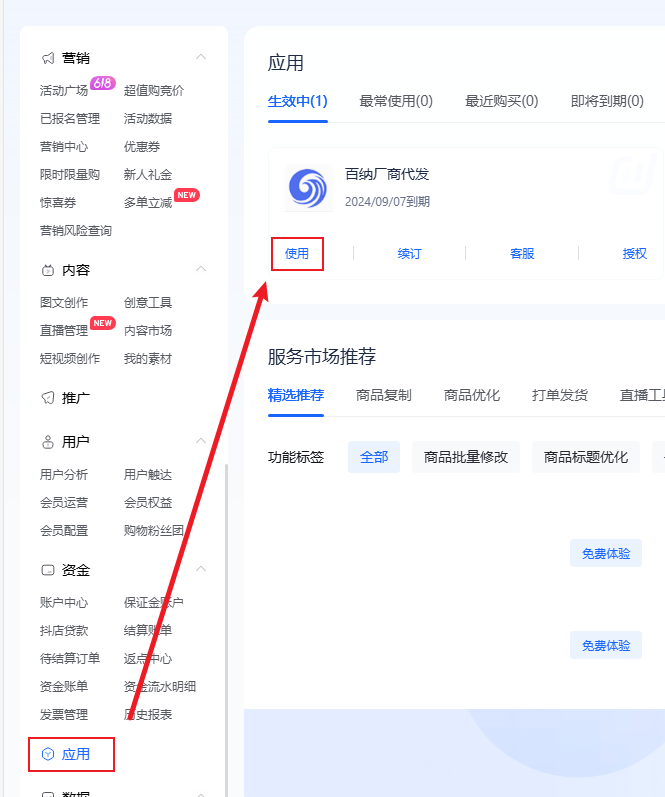
Task: Open 创意工具 menu item
Action: click(x=148, y=303)
